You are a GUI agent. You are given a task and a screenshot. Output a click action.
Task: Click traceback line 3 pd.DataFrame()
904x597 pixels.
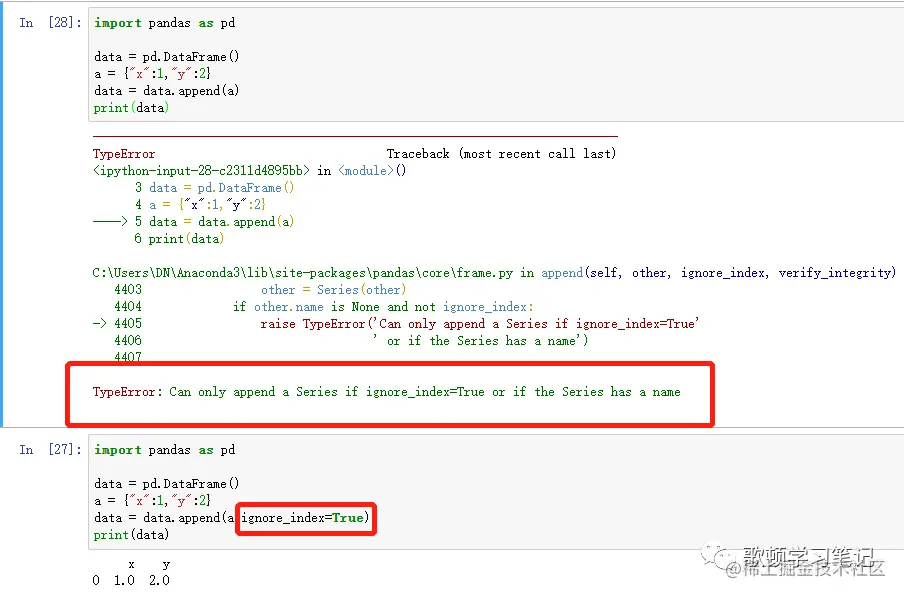coord(214,188)
